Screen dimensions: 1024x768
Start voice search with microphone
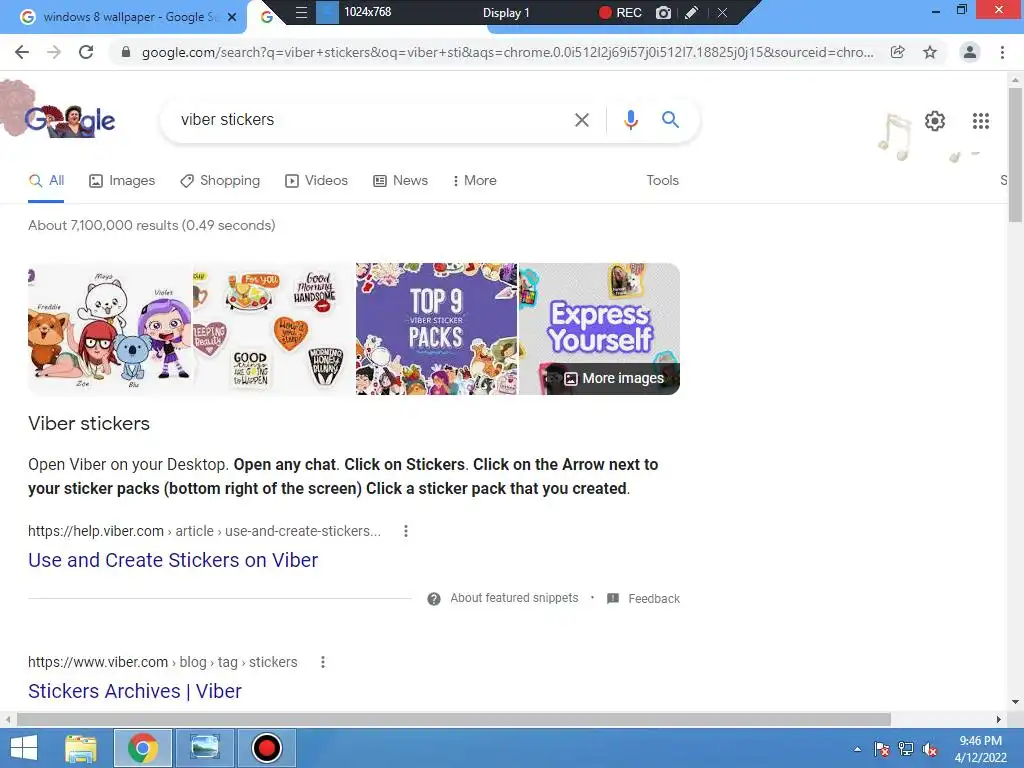[630, 120]
